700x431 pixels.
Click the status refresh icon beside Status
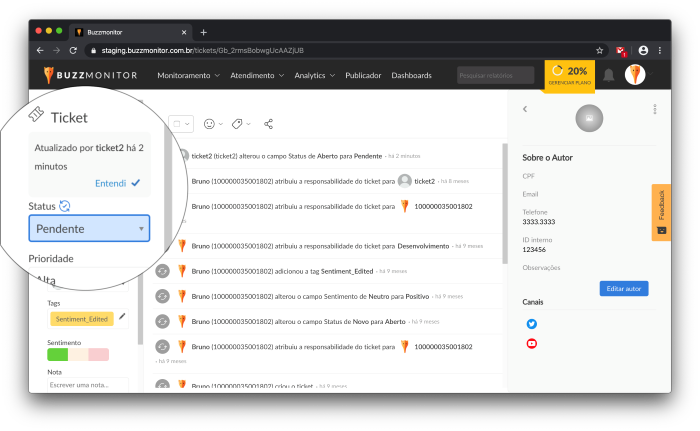(x=65, y=206)
